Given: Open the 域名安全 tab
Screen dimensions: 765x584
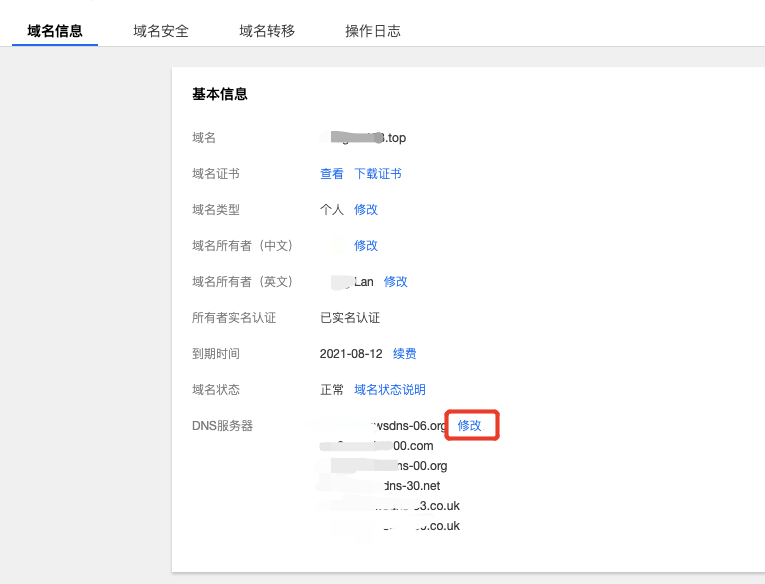Looking at the screenshot, I should click(x=161, y=31).
